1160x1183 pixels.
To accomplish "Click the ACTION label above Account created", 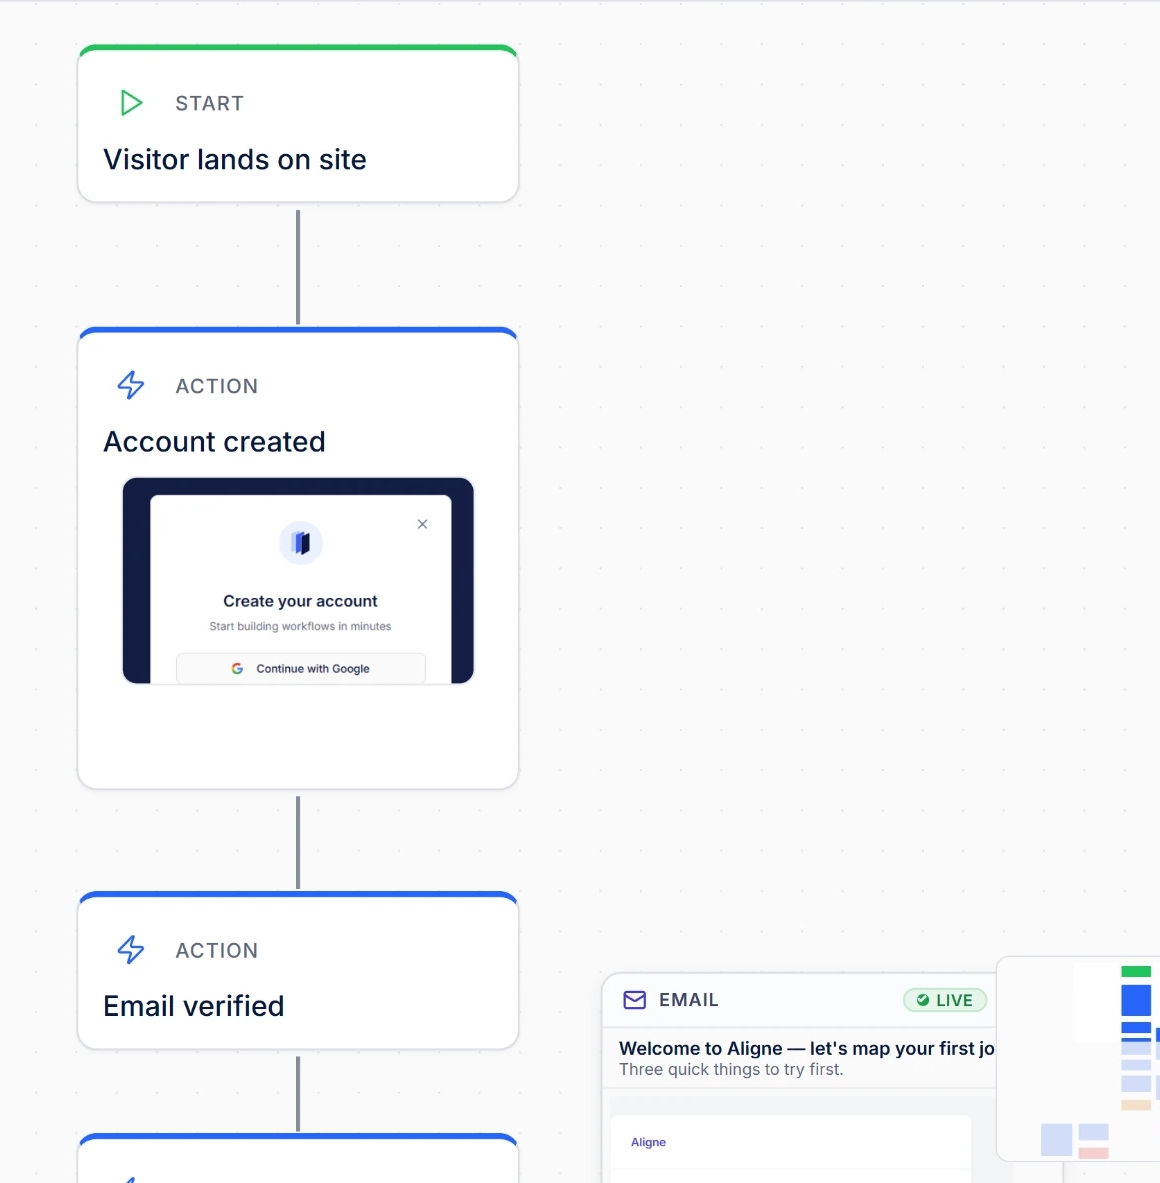I will tap(216, 386).
